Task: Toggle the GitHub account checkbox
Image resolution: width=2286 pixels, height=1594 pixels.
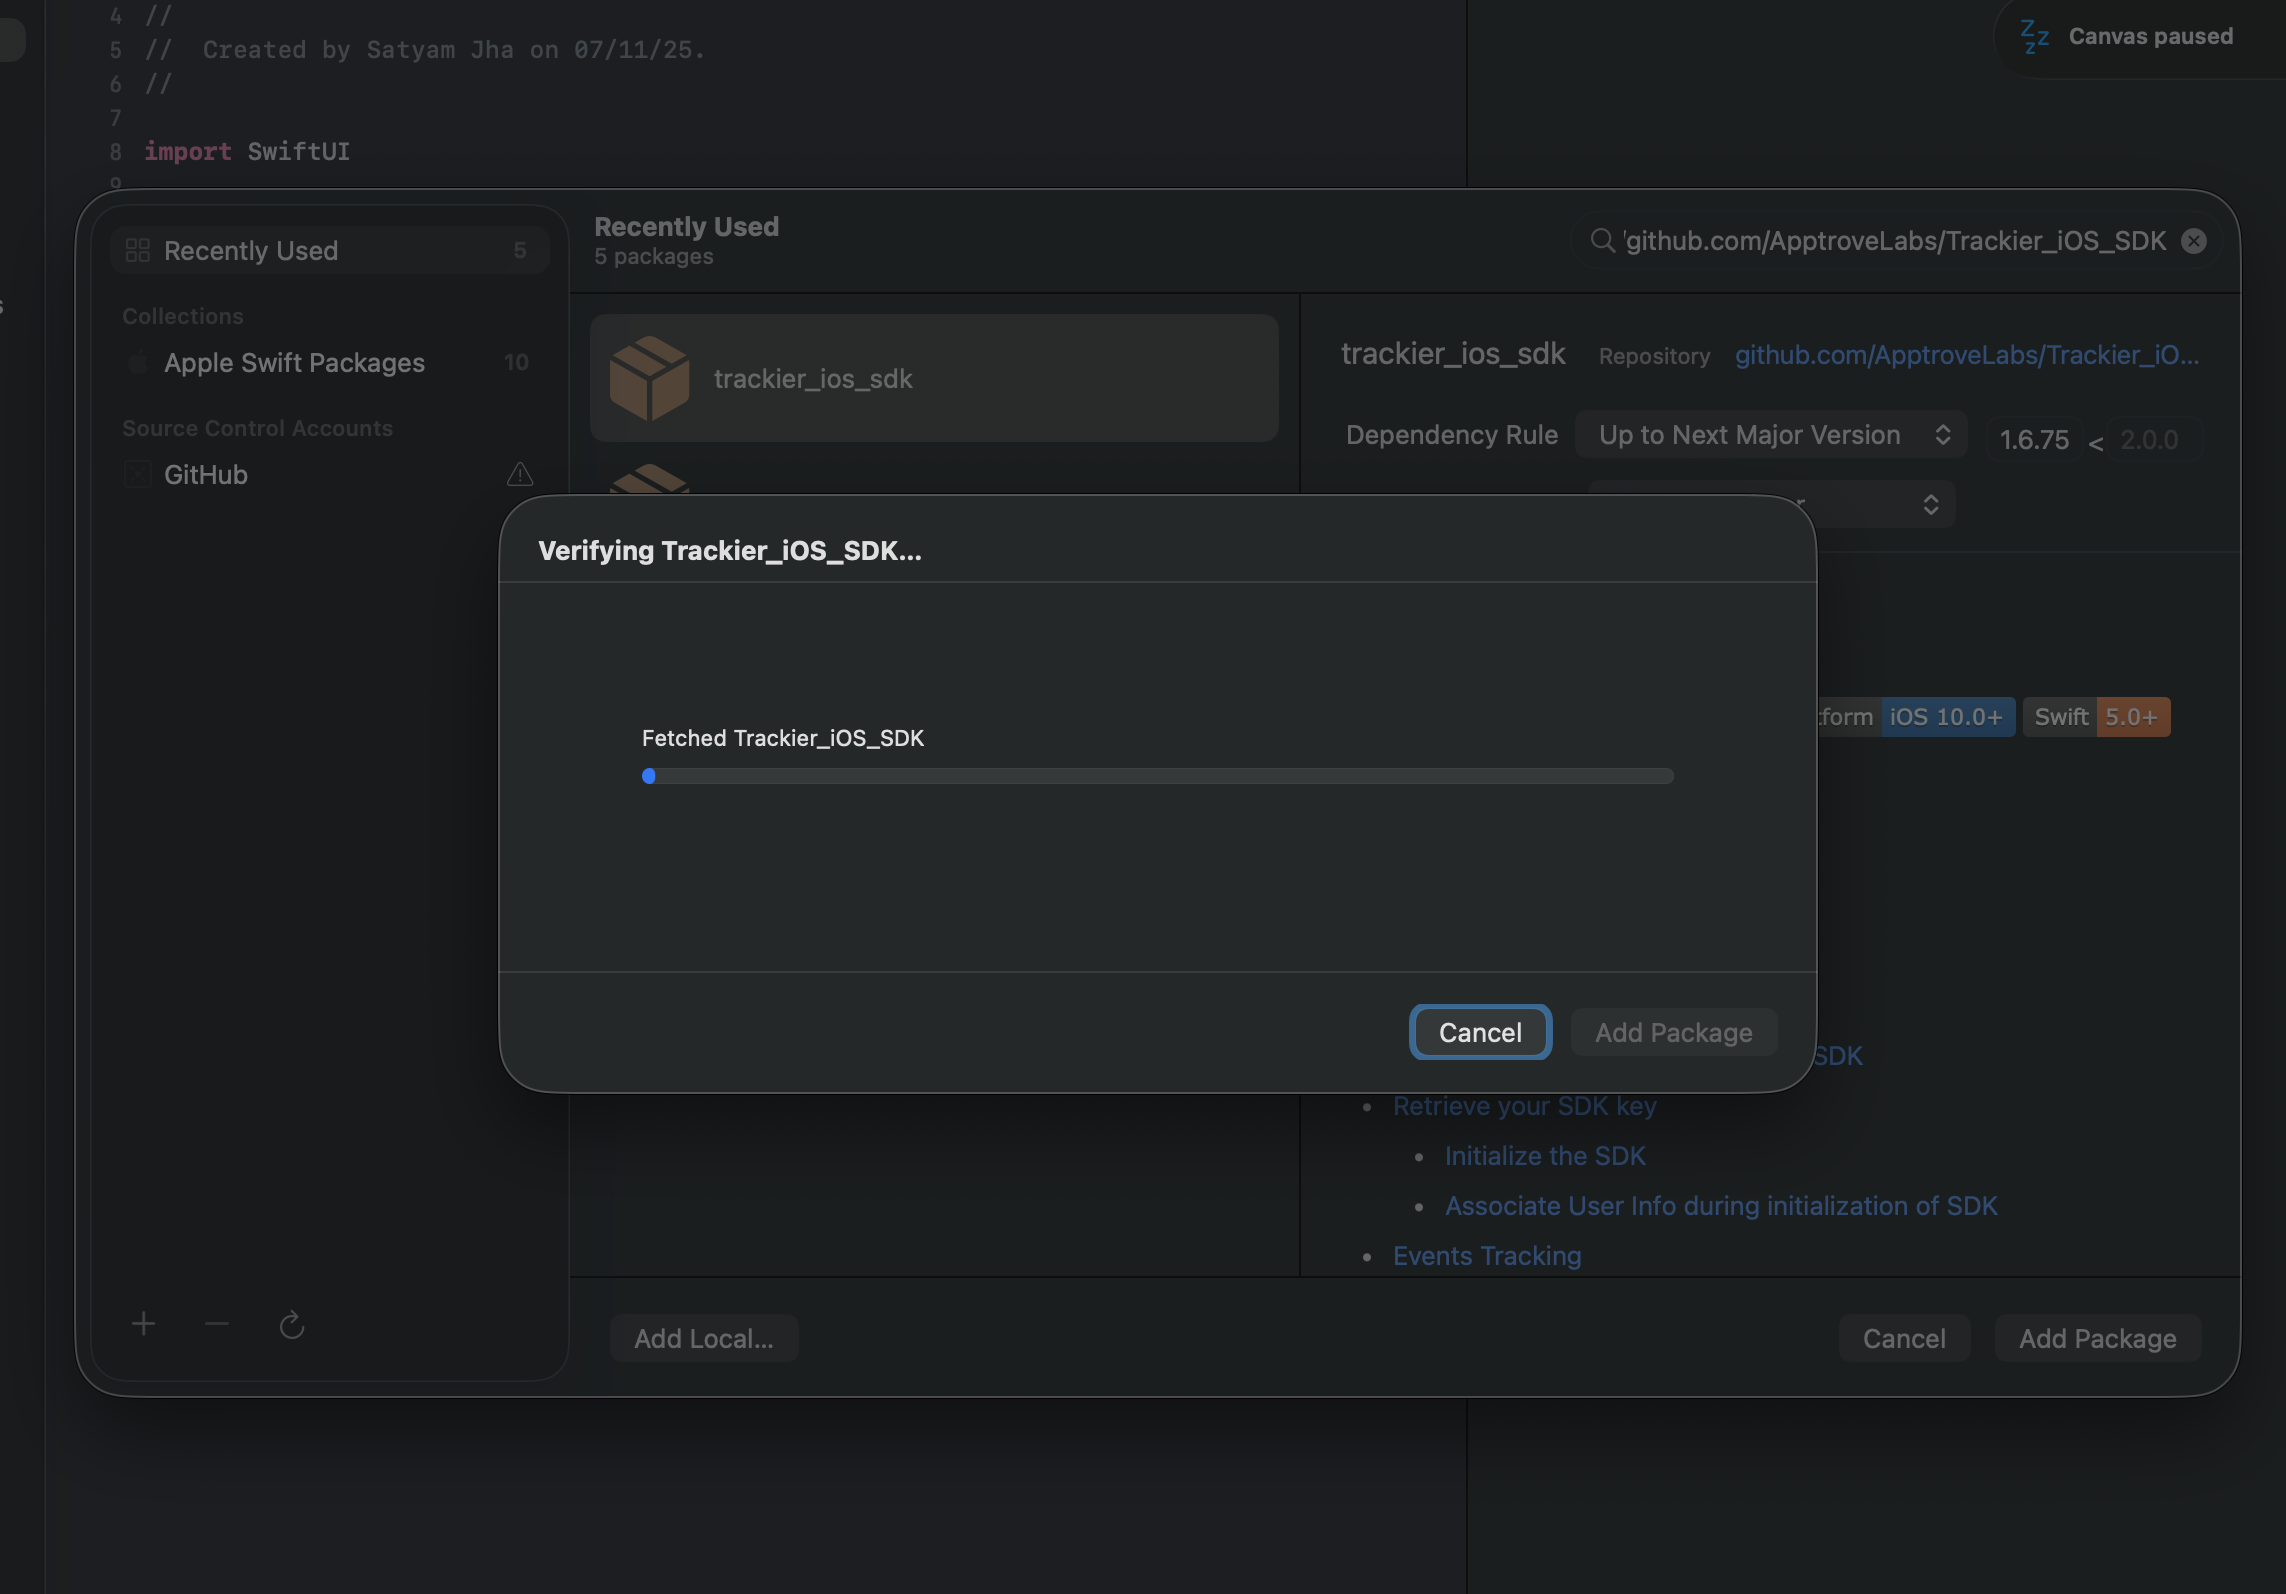Action: pyautogui.click(x=138, y=475)
